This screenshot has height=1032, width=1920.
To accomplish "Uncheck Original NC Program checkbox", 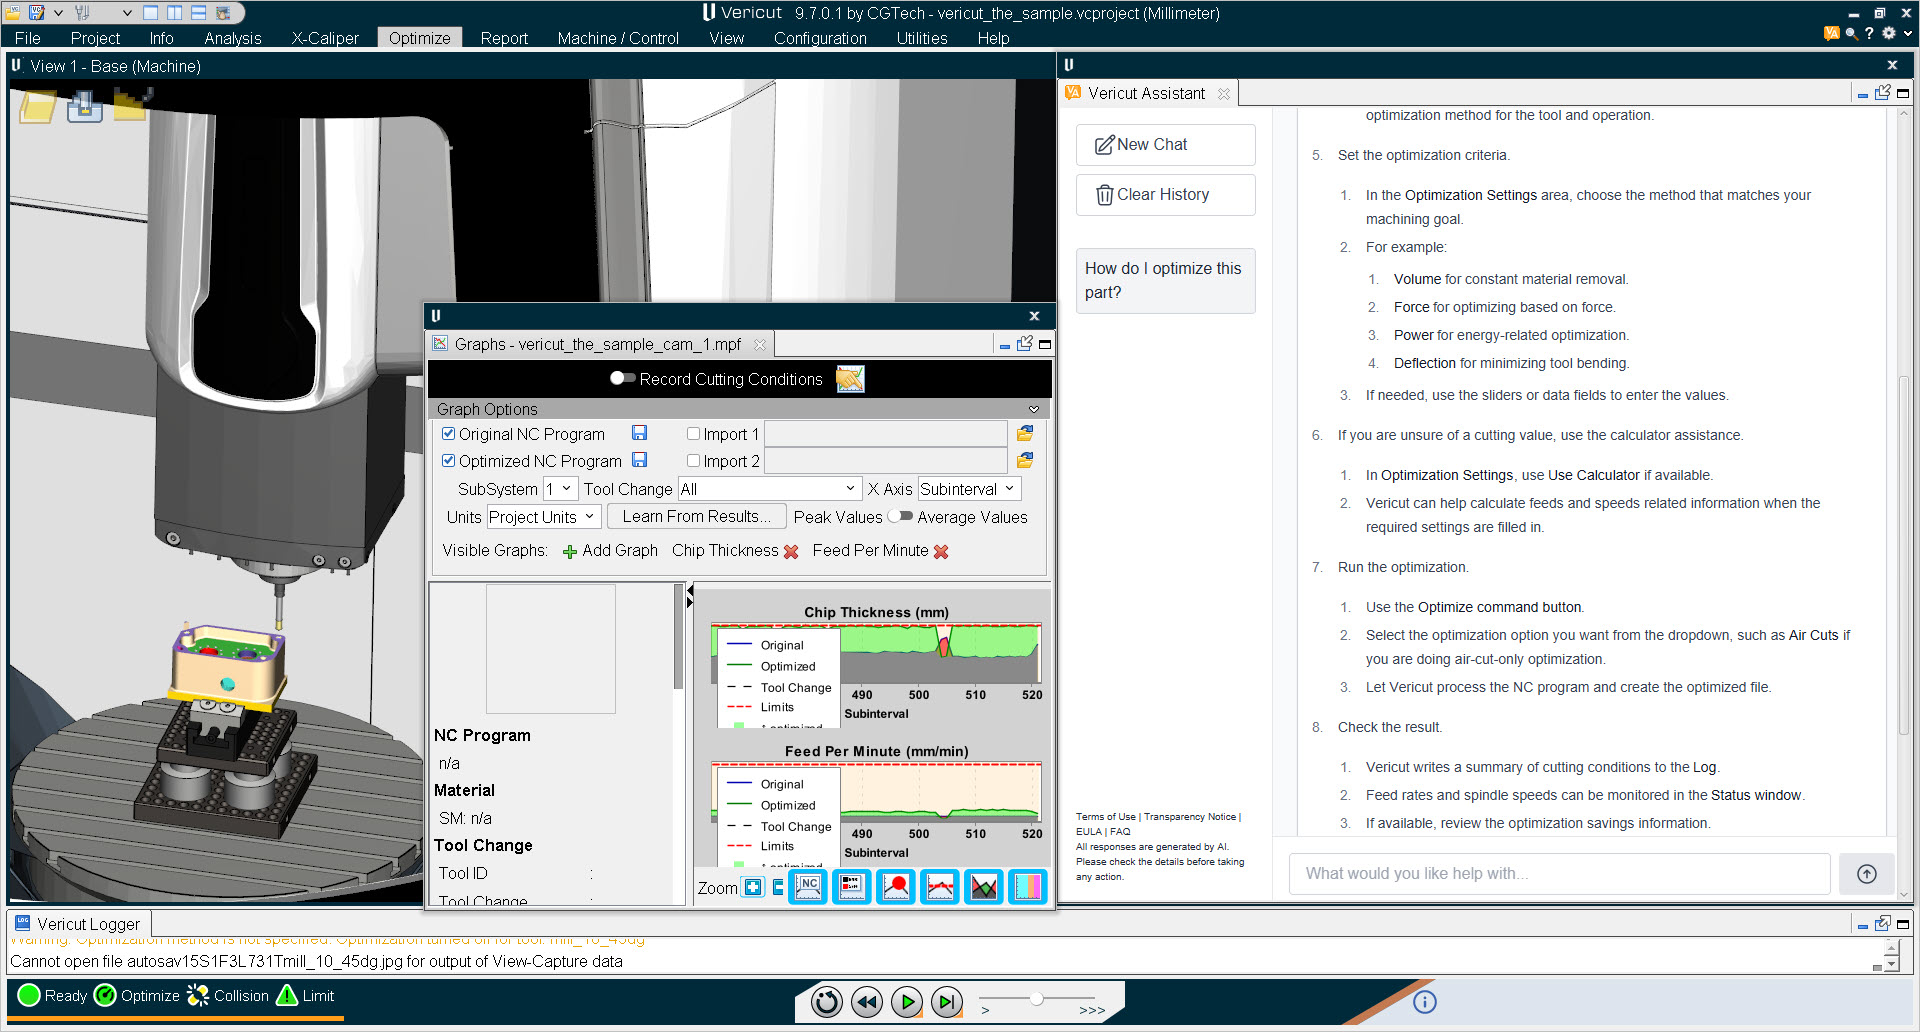I will 449,434.
